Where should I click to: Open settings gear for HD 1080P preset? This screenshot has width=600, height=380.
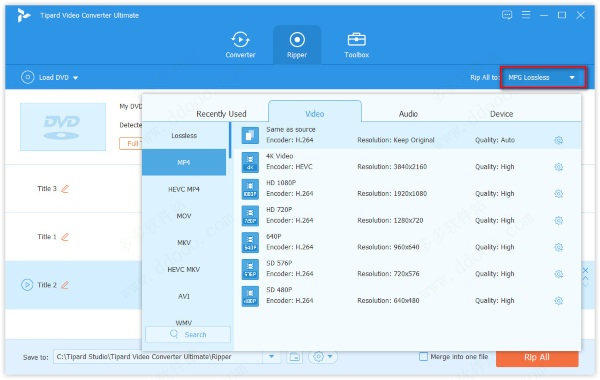[x=559, y=194]
